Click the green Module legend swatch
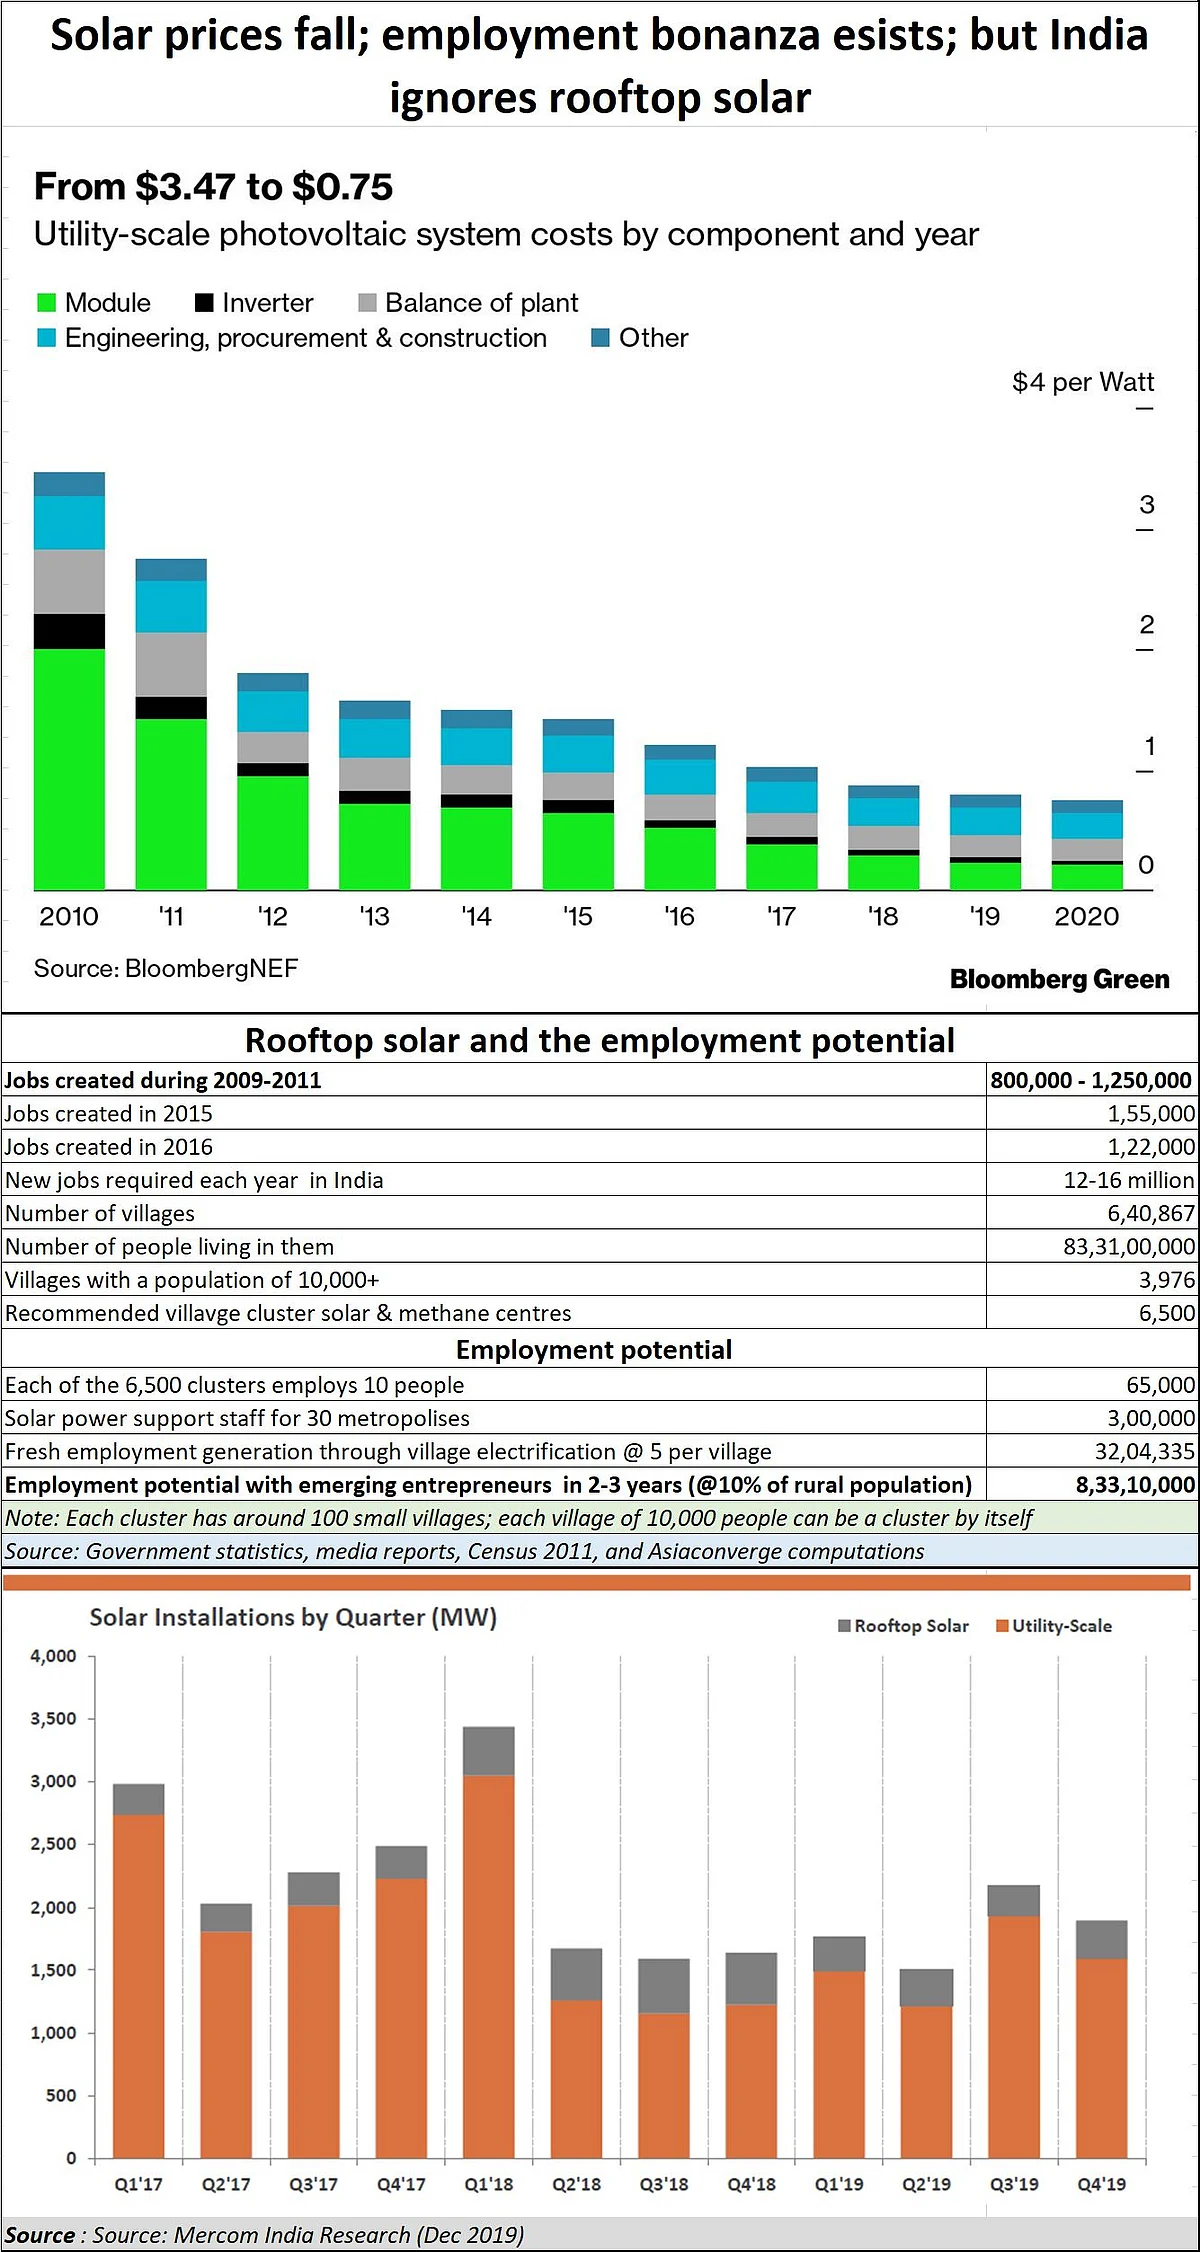This screenshot has width=1200, height=2252. pos(46,303)
